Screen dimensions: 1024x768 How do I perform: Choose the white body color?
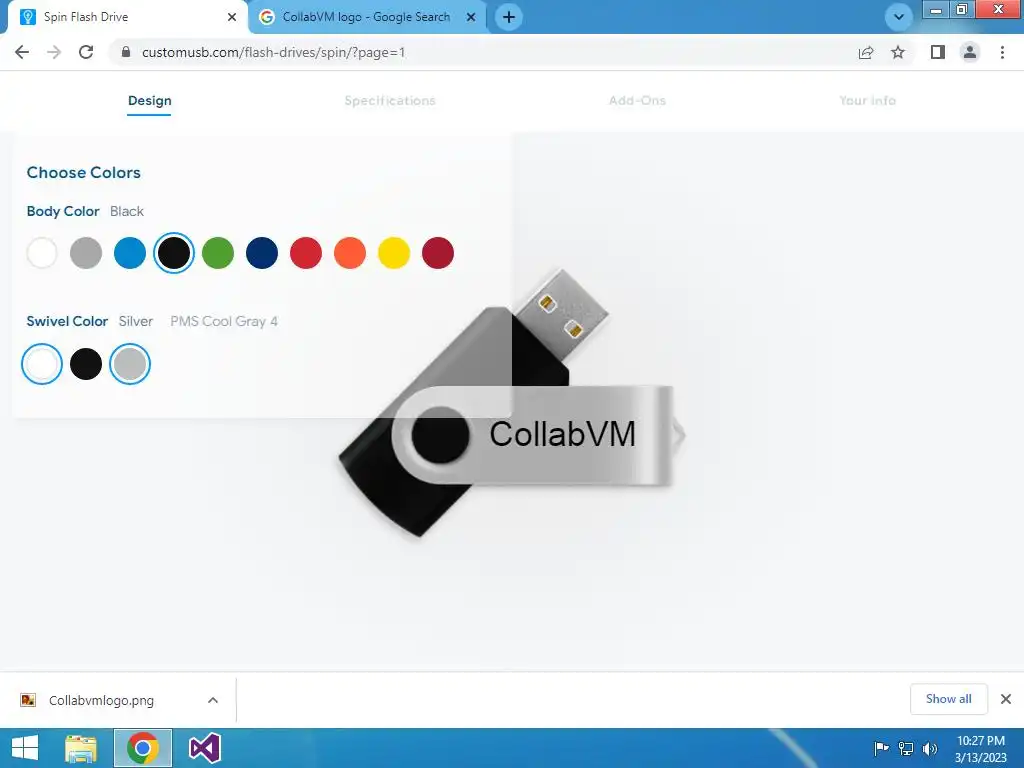(42, 253)
